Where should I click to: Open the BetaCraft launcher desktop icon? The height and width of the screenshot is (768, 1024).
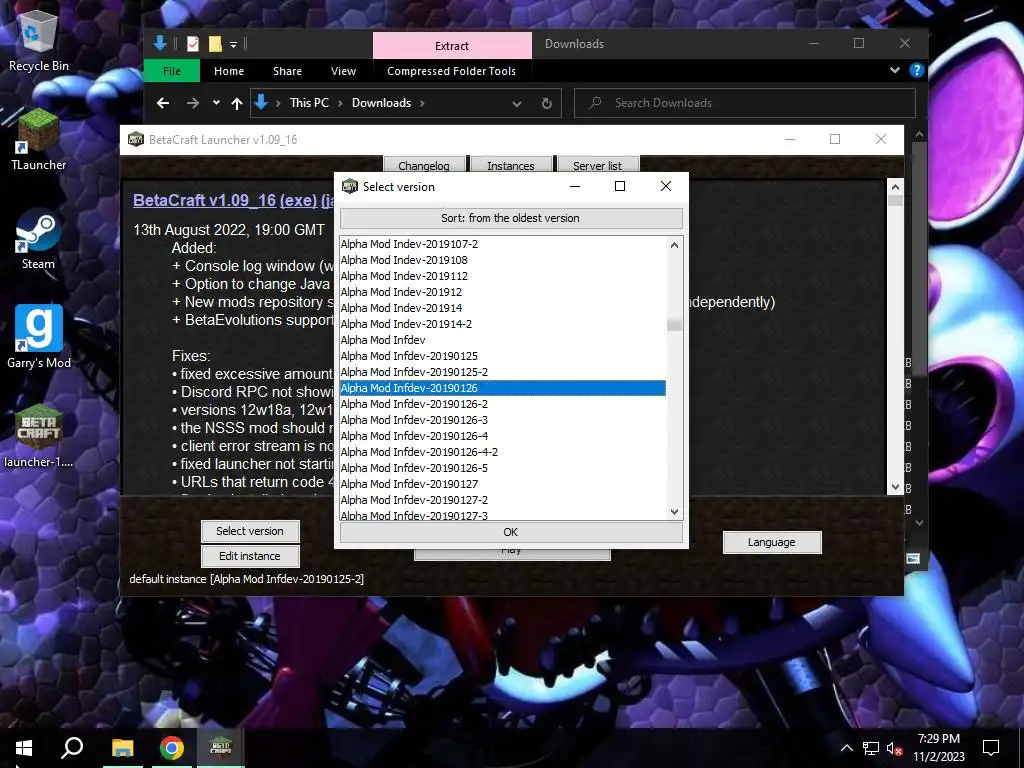tap(39, 436)
